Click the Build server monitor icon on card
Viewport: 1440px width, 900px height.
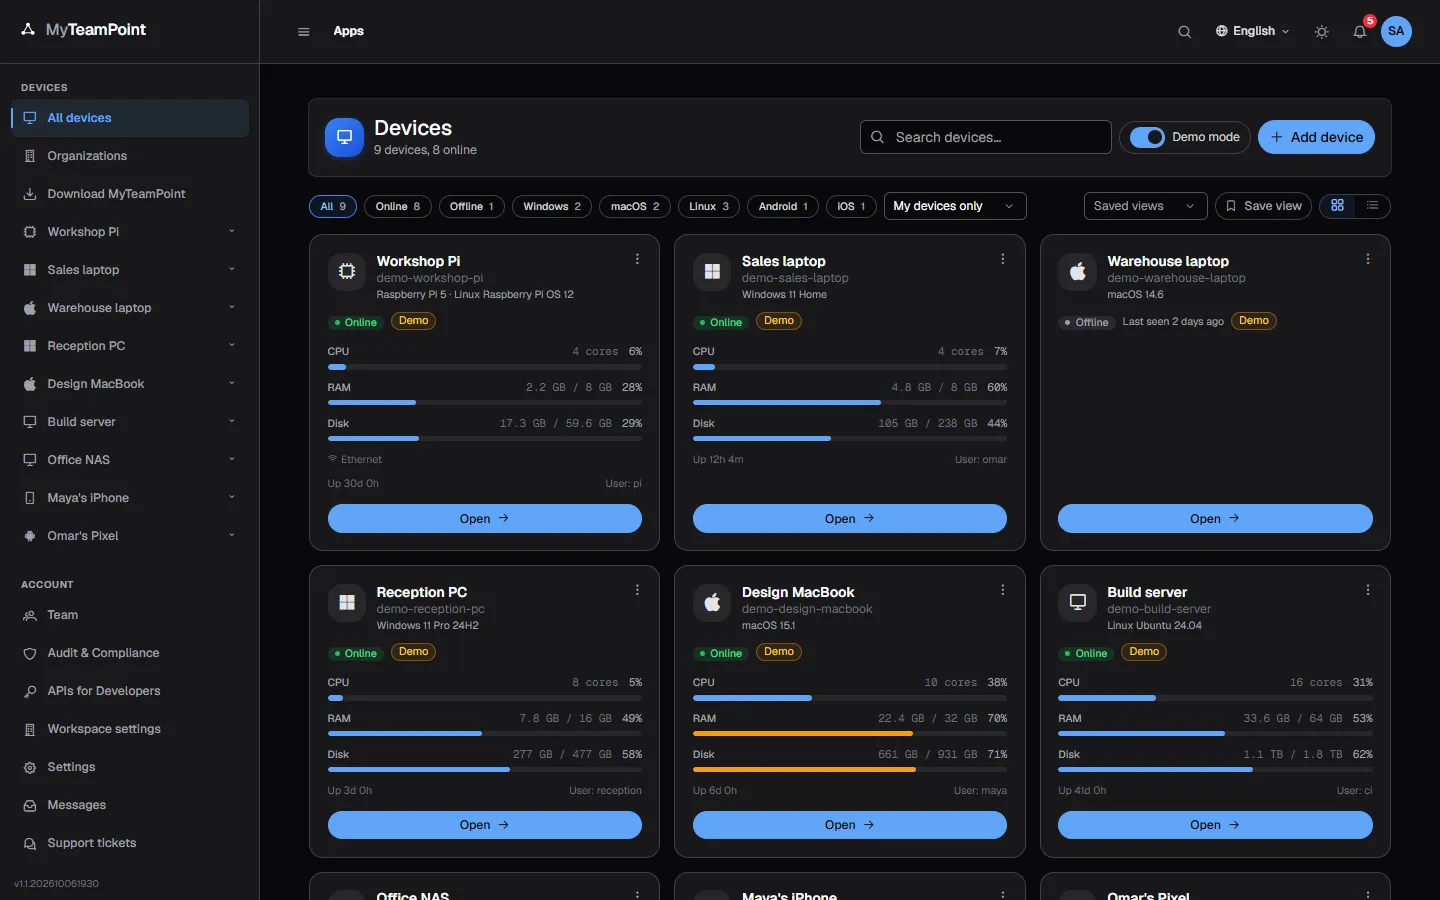[x=1077, y=602]
